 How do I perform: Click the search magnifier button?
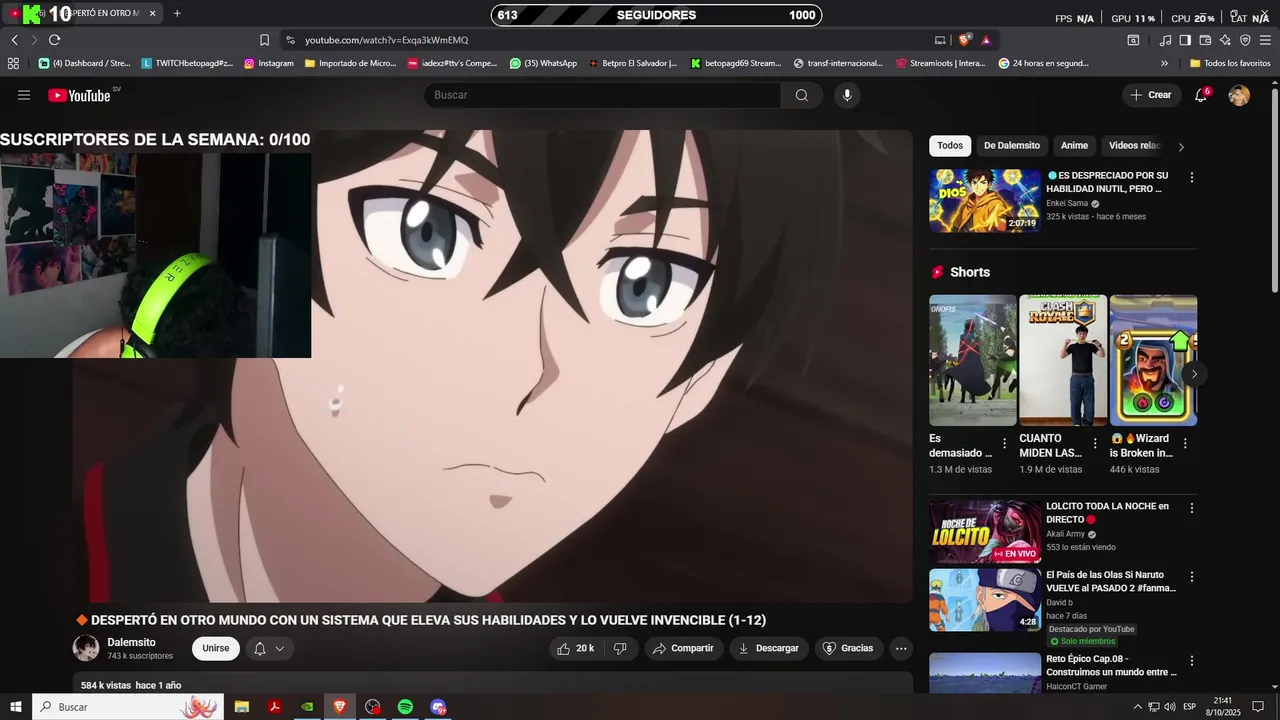tap(802, 95)
